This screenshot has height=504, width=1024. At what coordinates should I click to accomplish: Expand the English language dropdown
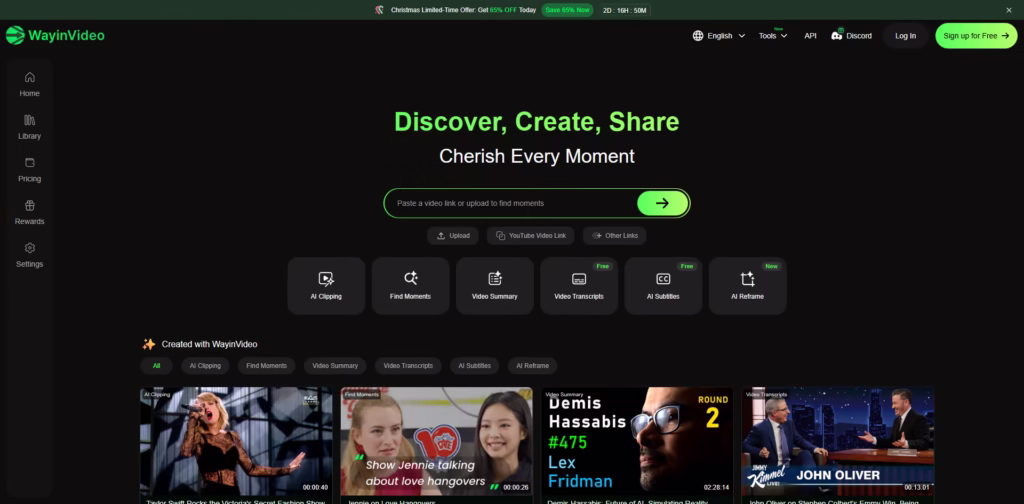tap(719, 36)
